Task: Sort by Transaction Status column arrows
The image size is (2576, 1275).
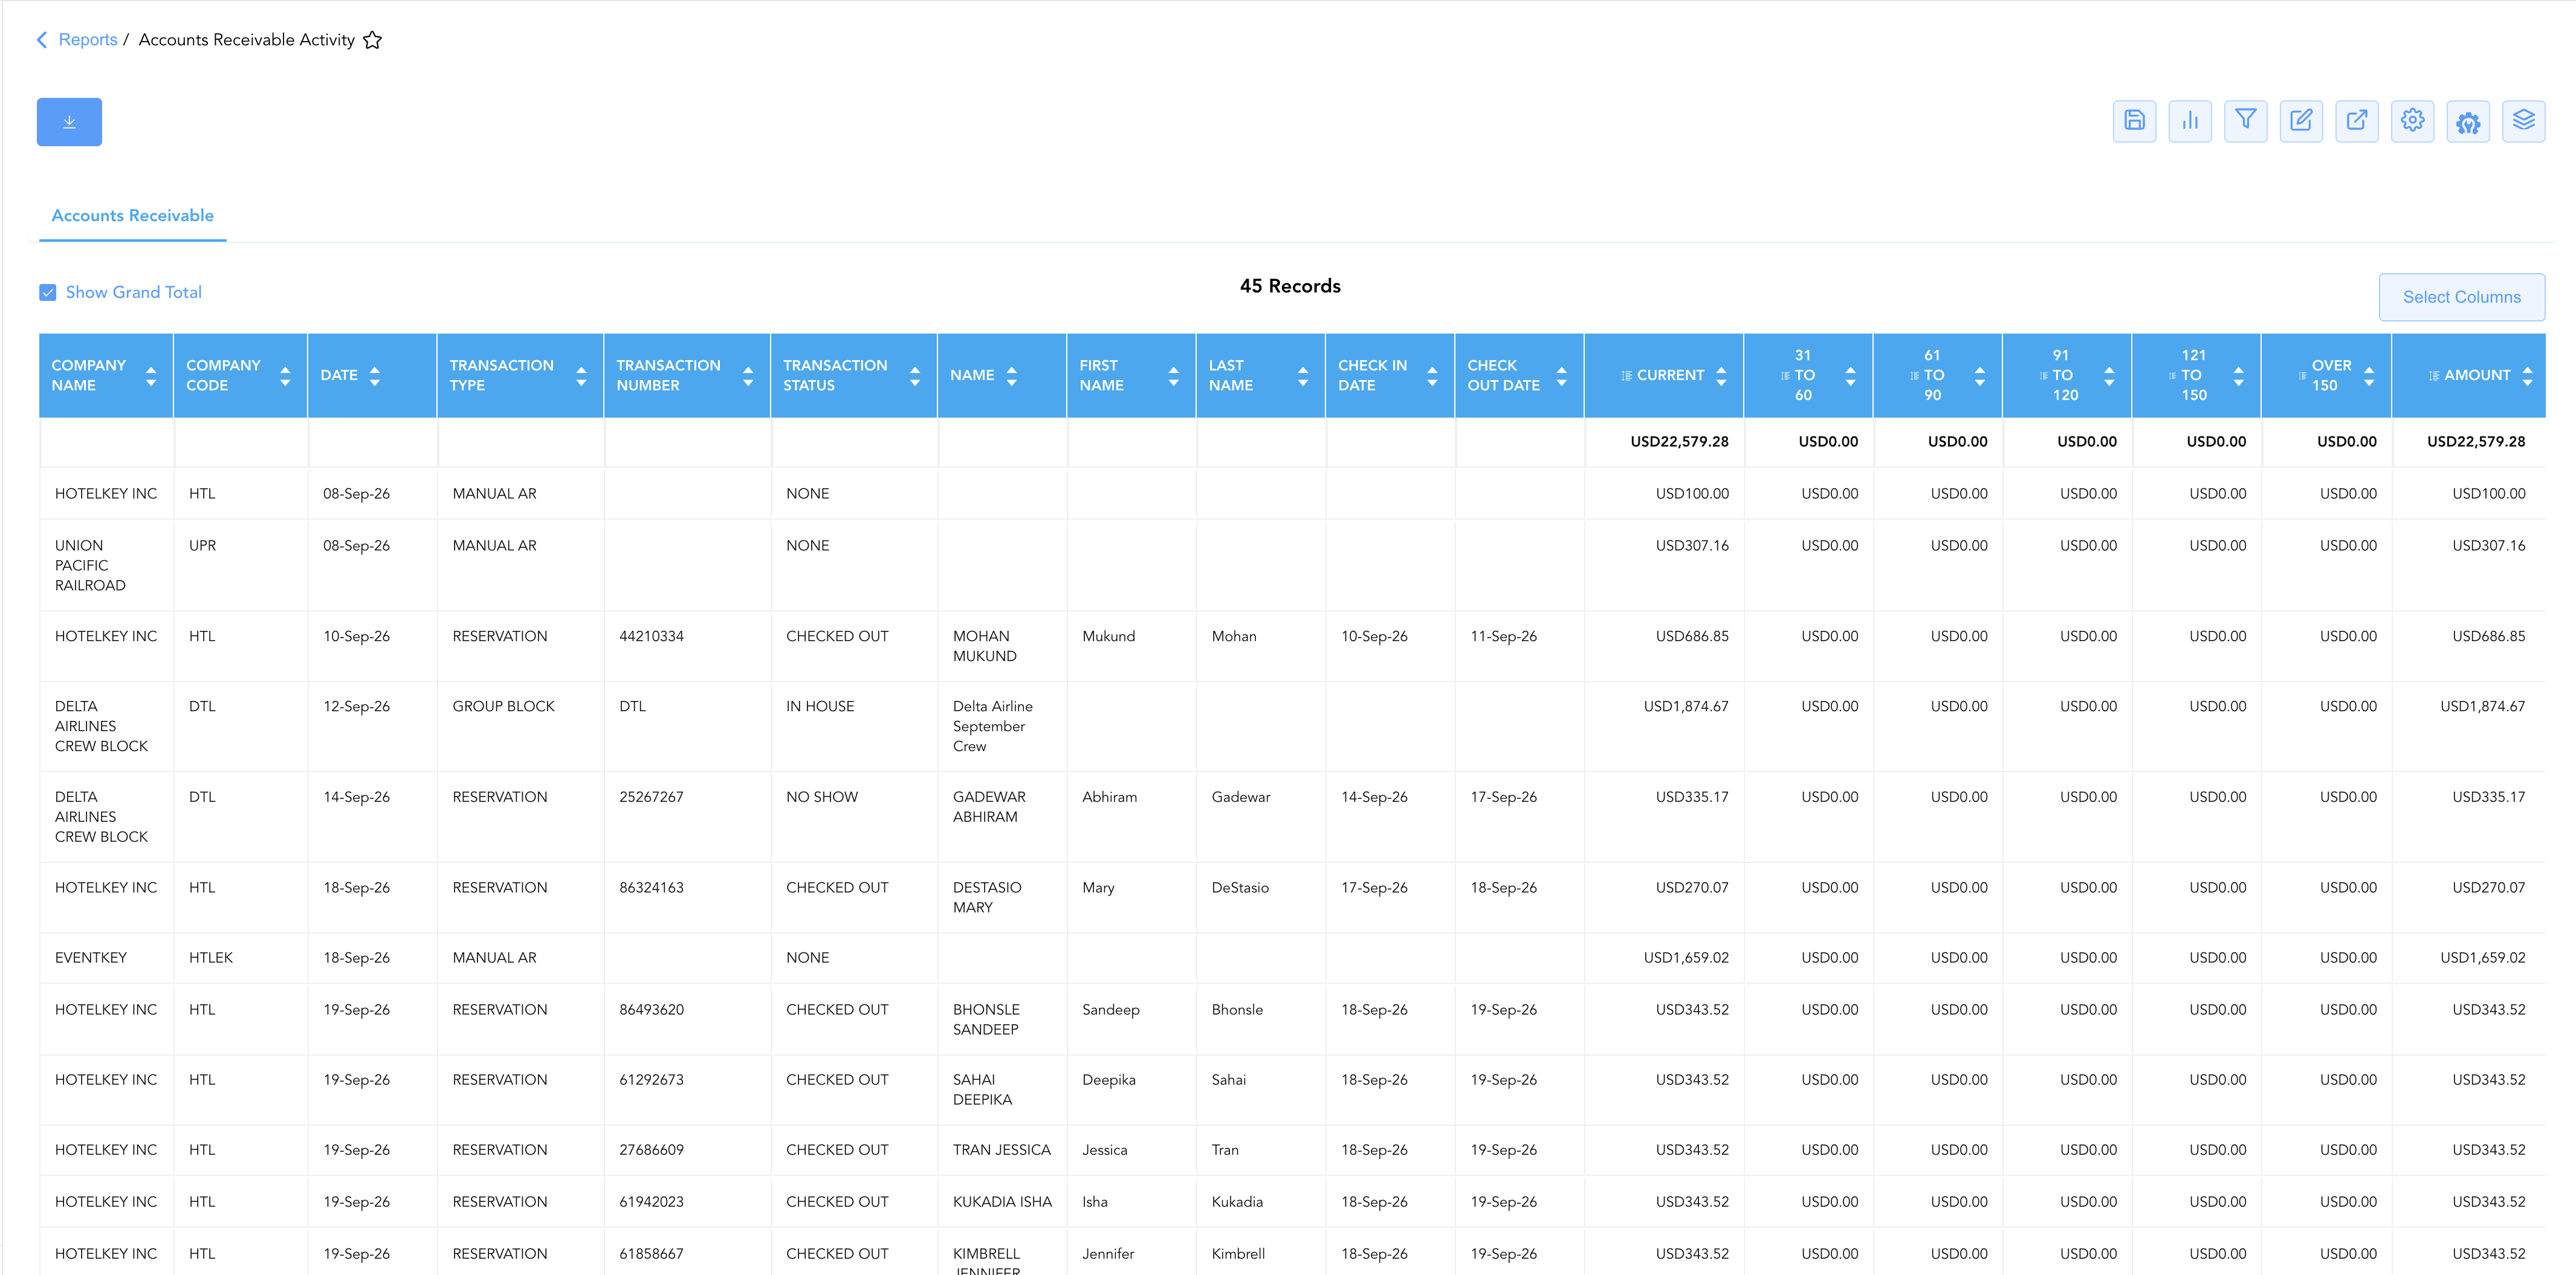Action: [915, 376]
